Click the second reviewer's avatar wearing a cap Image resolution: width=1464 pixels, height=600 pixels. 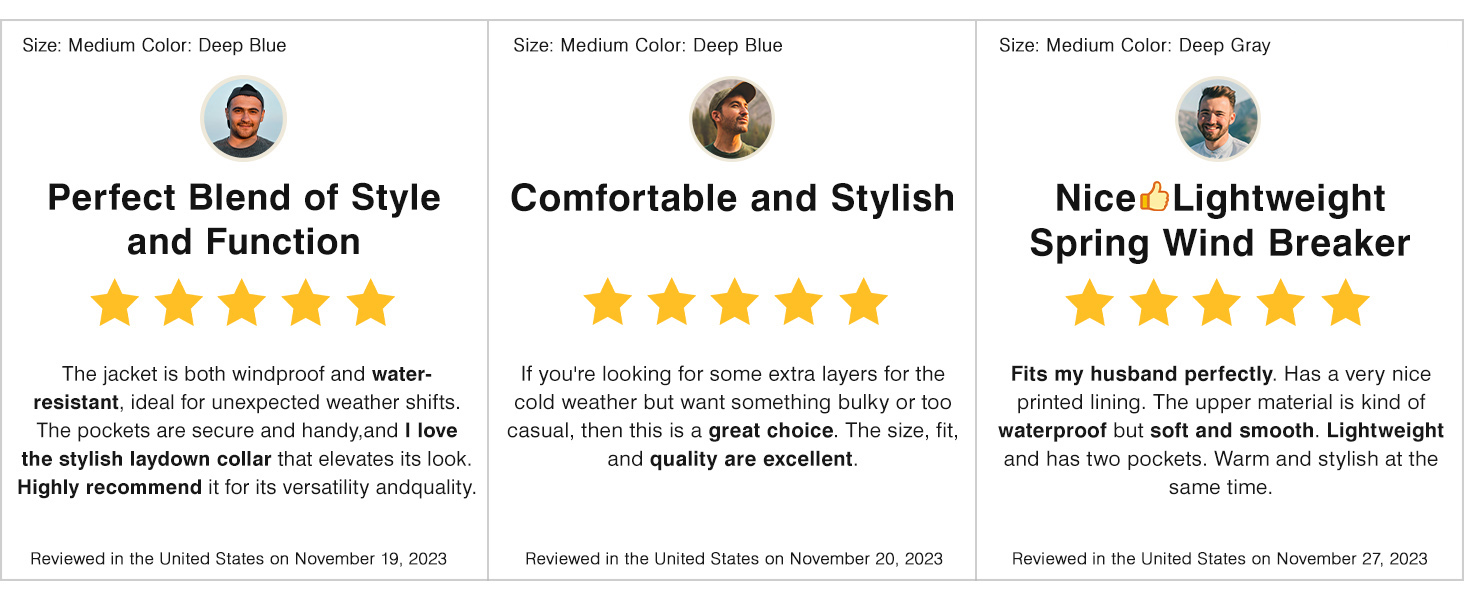coord(732,118)
